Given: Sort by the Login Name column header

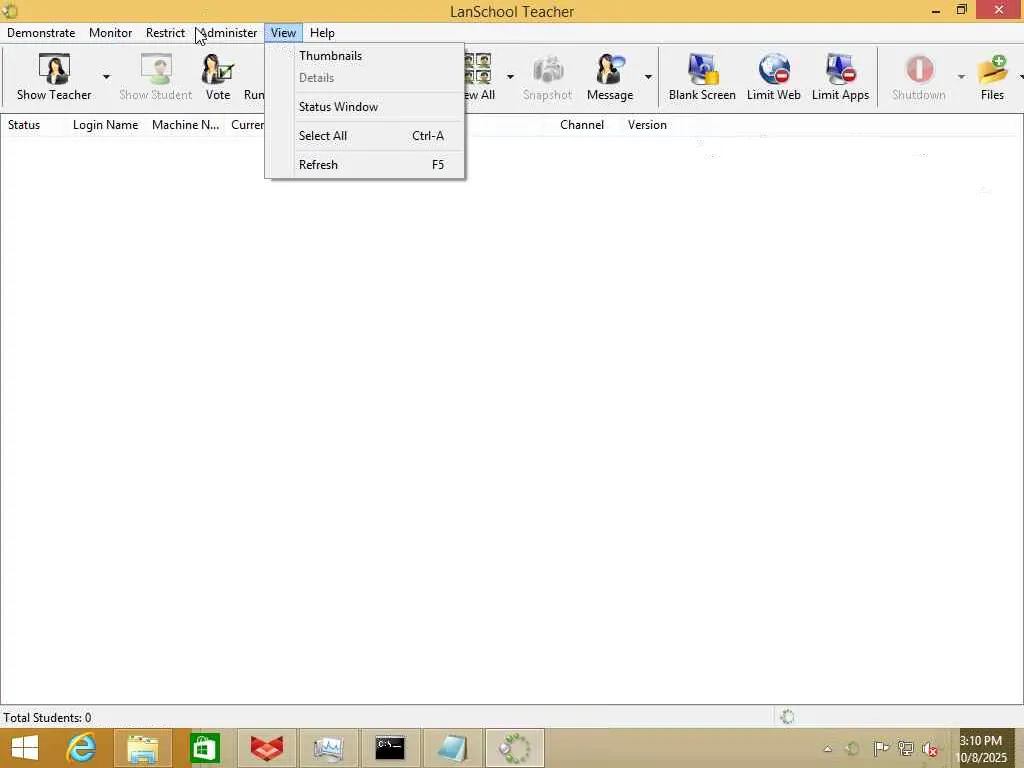Looking at the screenshot, I should tap(105, 125).
